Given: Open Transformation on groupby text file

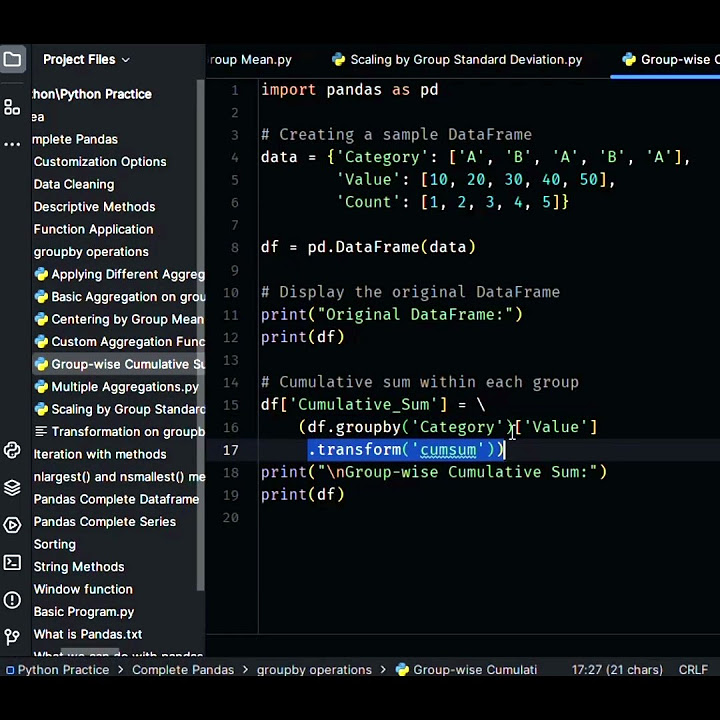Looking at the screenshot, I should tap(119, 432).
